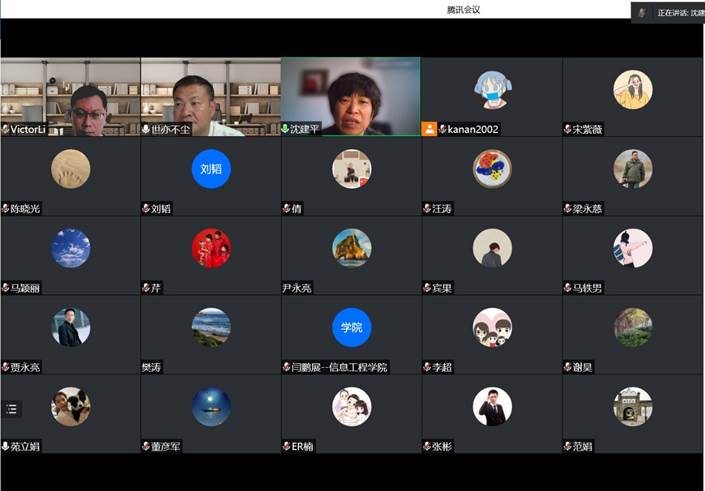
Task: Click the speaker mic icon in top-right indicator
Action: 641,13
